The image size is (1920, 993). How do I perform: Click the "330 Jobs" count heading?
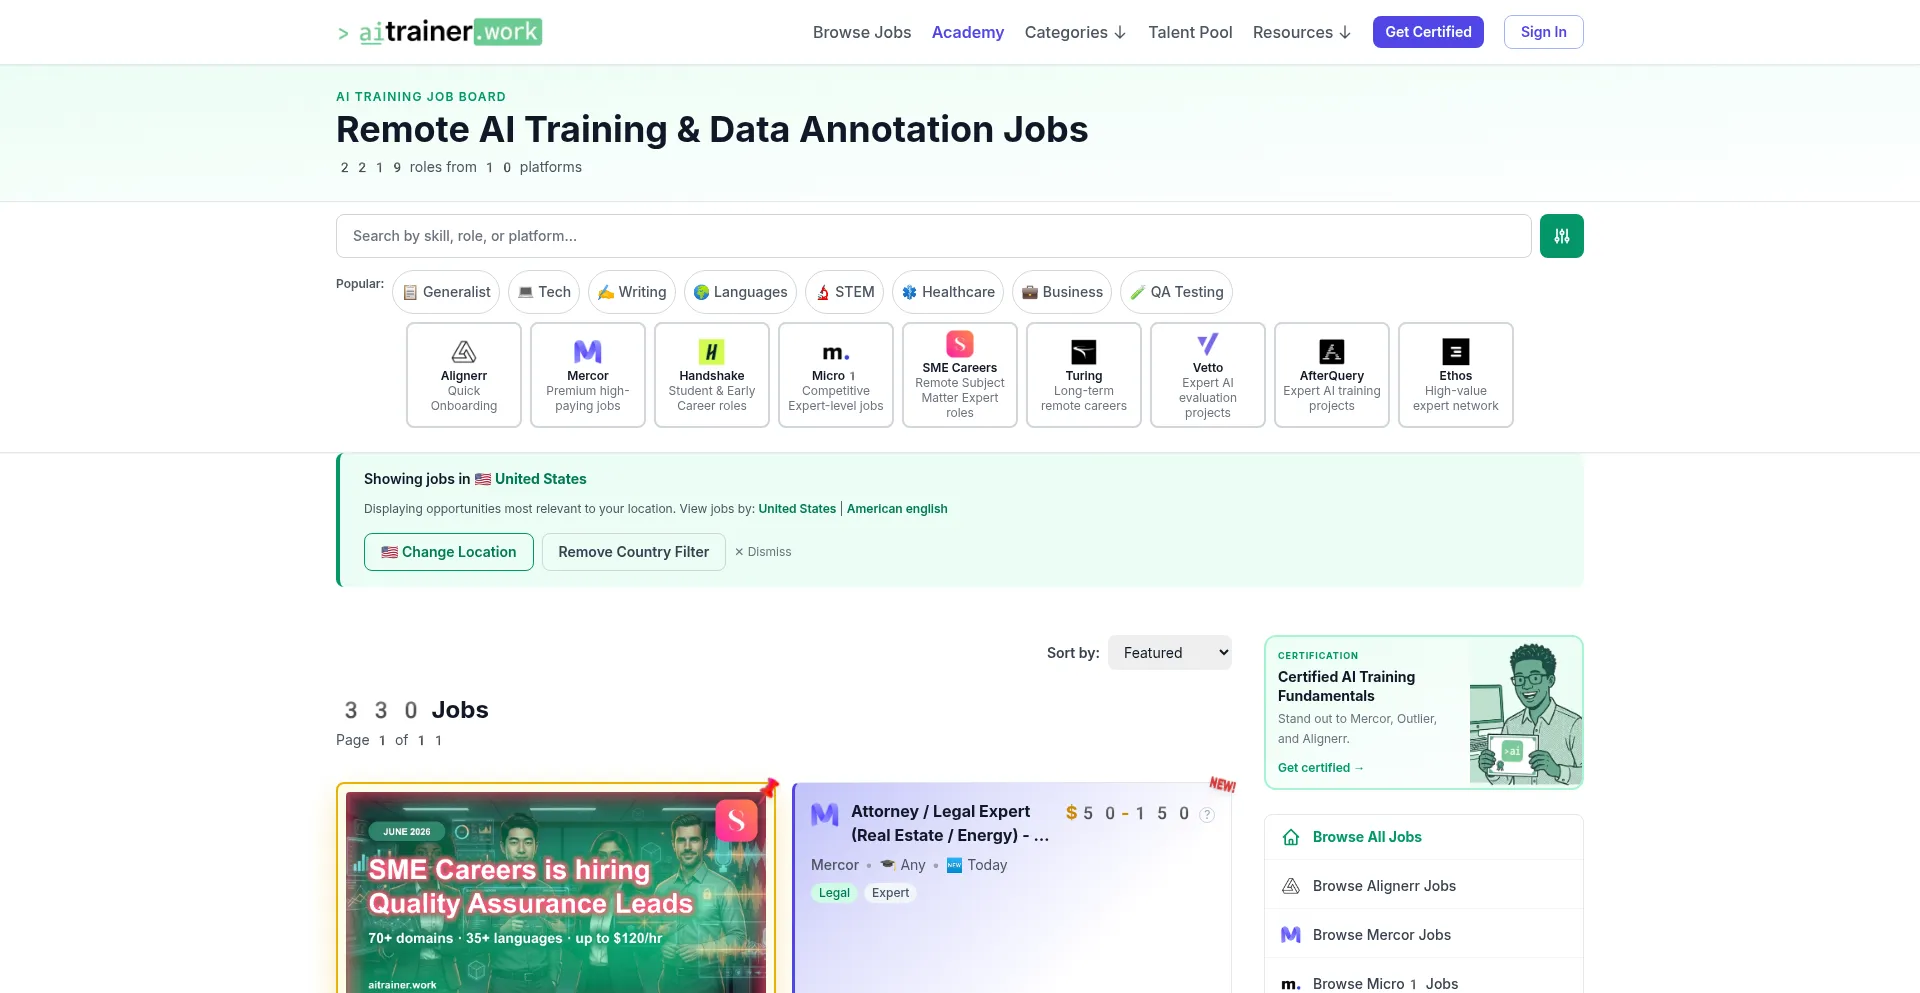[414, 710]
